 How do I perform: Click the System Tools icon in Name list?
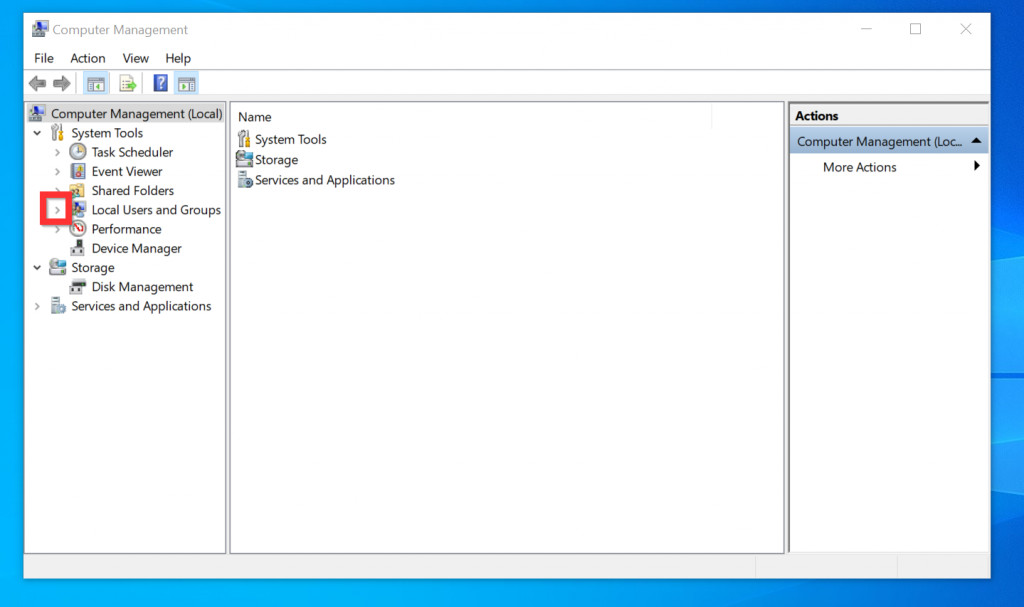[244, 139]
